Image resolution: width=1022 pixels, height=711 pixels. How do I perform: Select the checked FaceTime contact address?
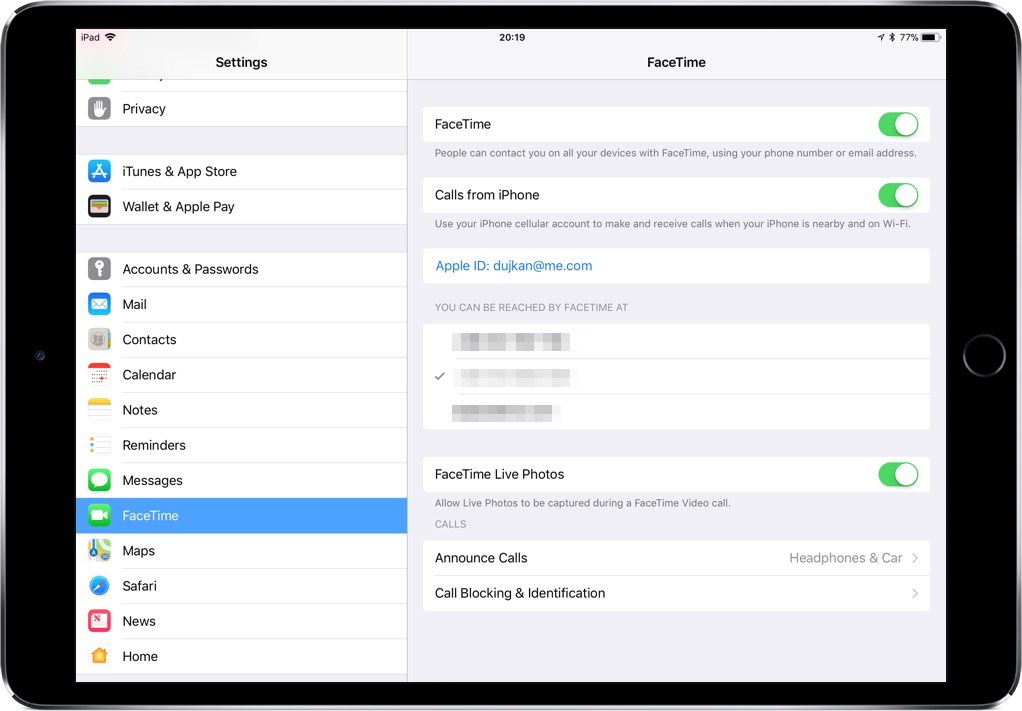tap(676, 377)
